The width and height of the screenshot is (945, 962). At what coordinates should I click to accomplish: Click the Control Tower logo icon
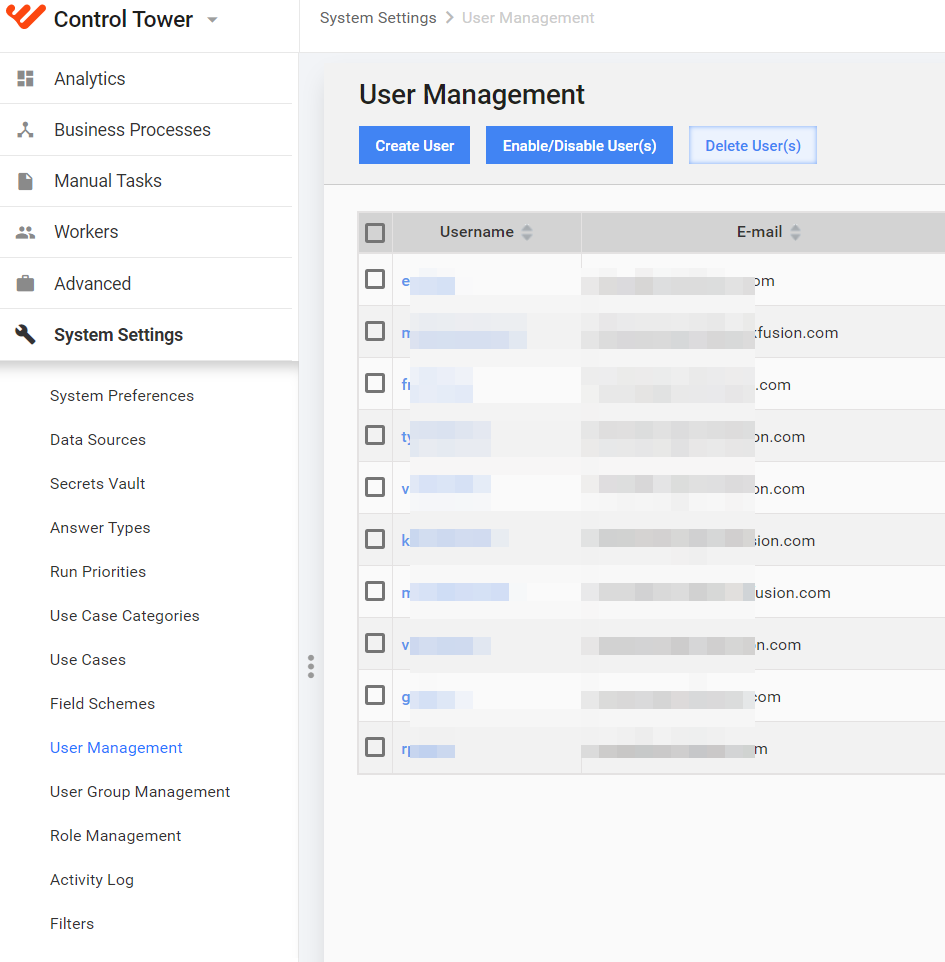[25, 17]
